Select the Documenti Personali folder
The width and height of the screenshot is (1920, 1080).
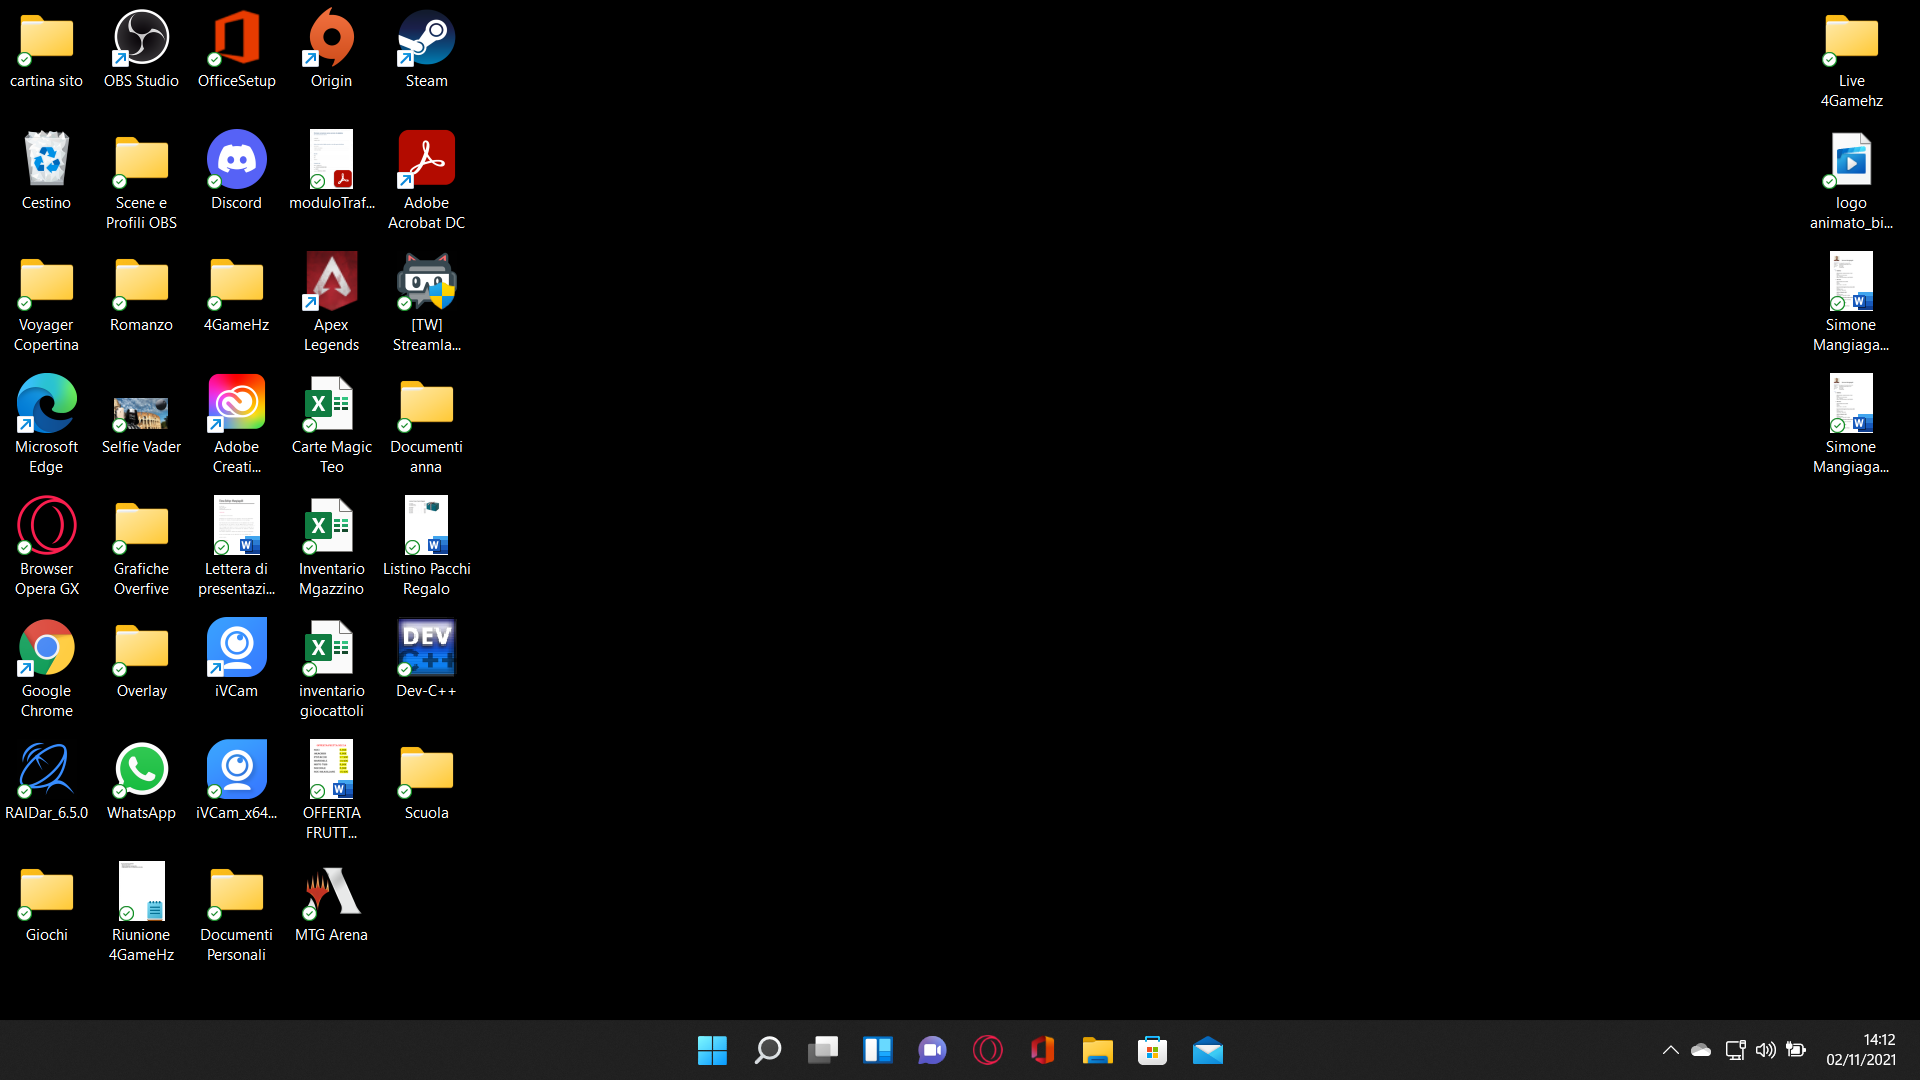[236, 914]
